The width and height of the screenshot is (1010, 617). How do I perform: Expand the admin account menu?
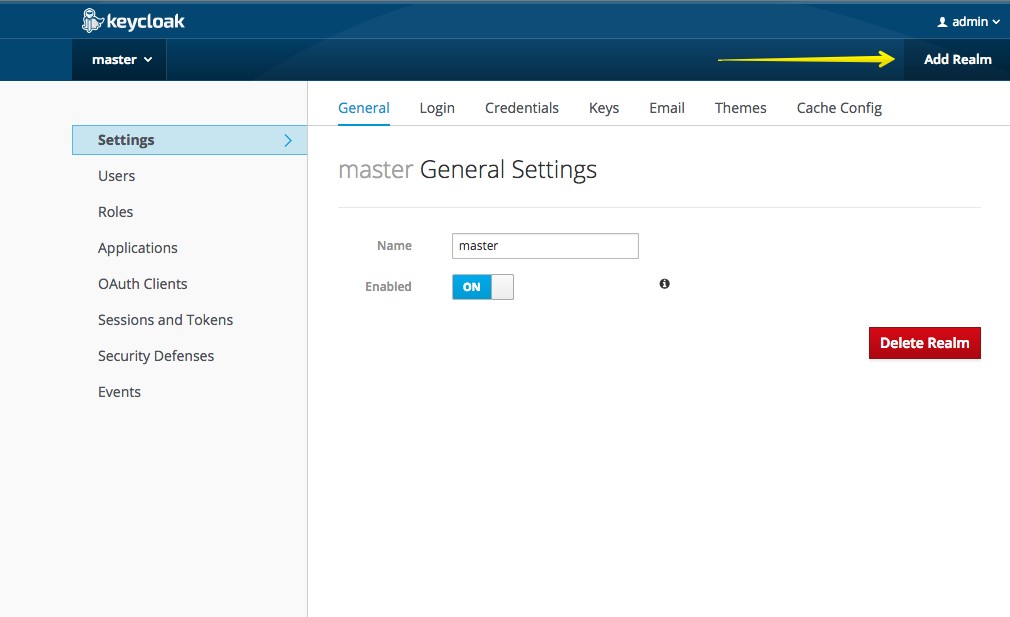pyautogui.click(x=968, y=21)
